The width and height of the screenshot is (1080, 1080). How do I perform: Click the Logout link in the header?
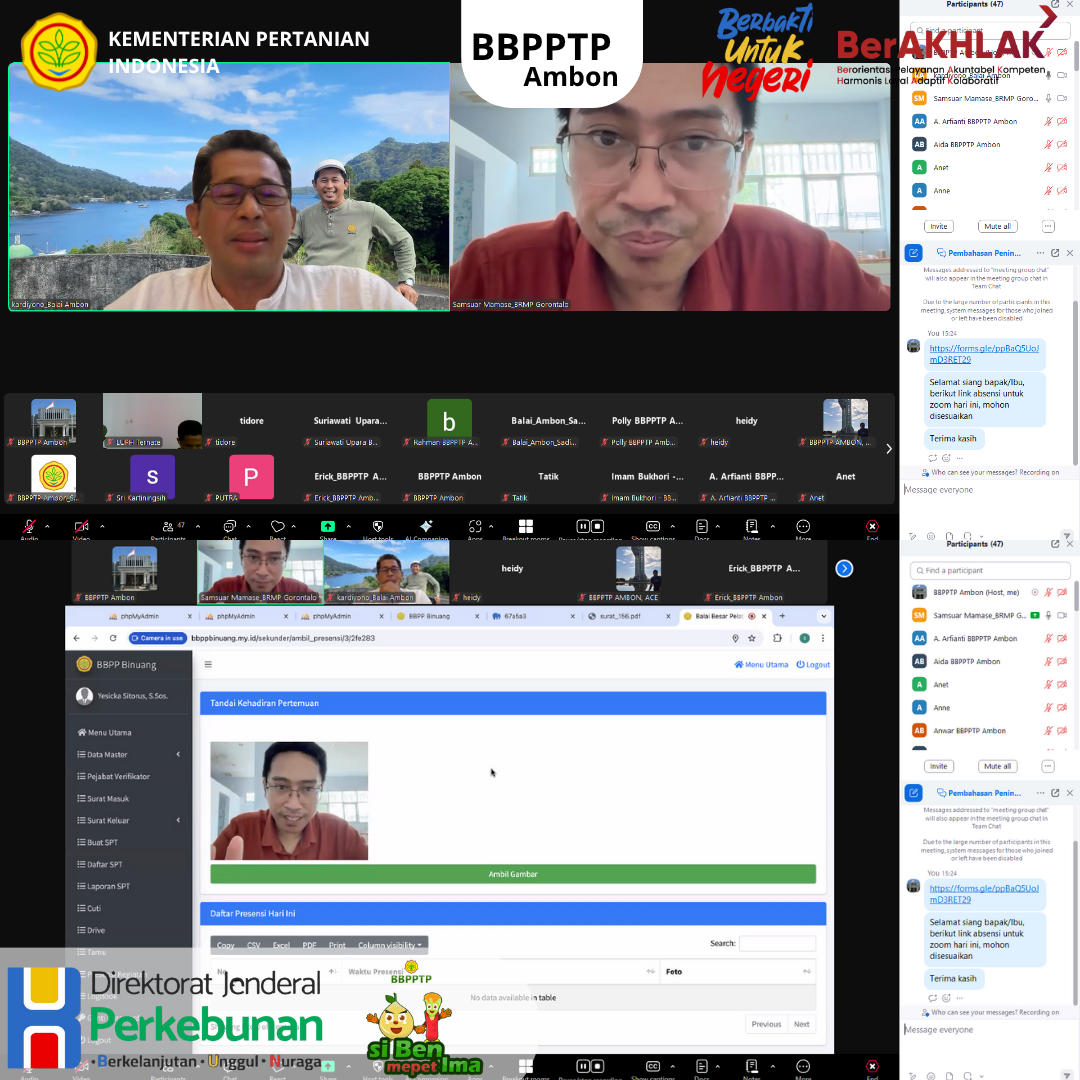coord(813,665)
